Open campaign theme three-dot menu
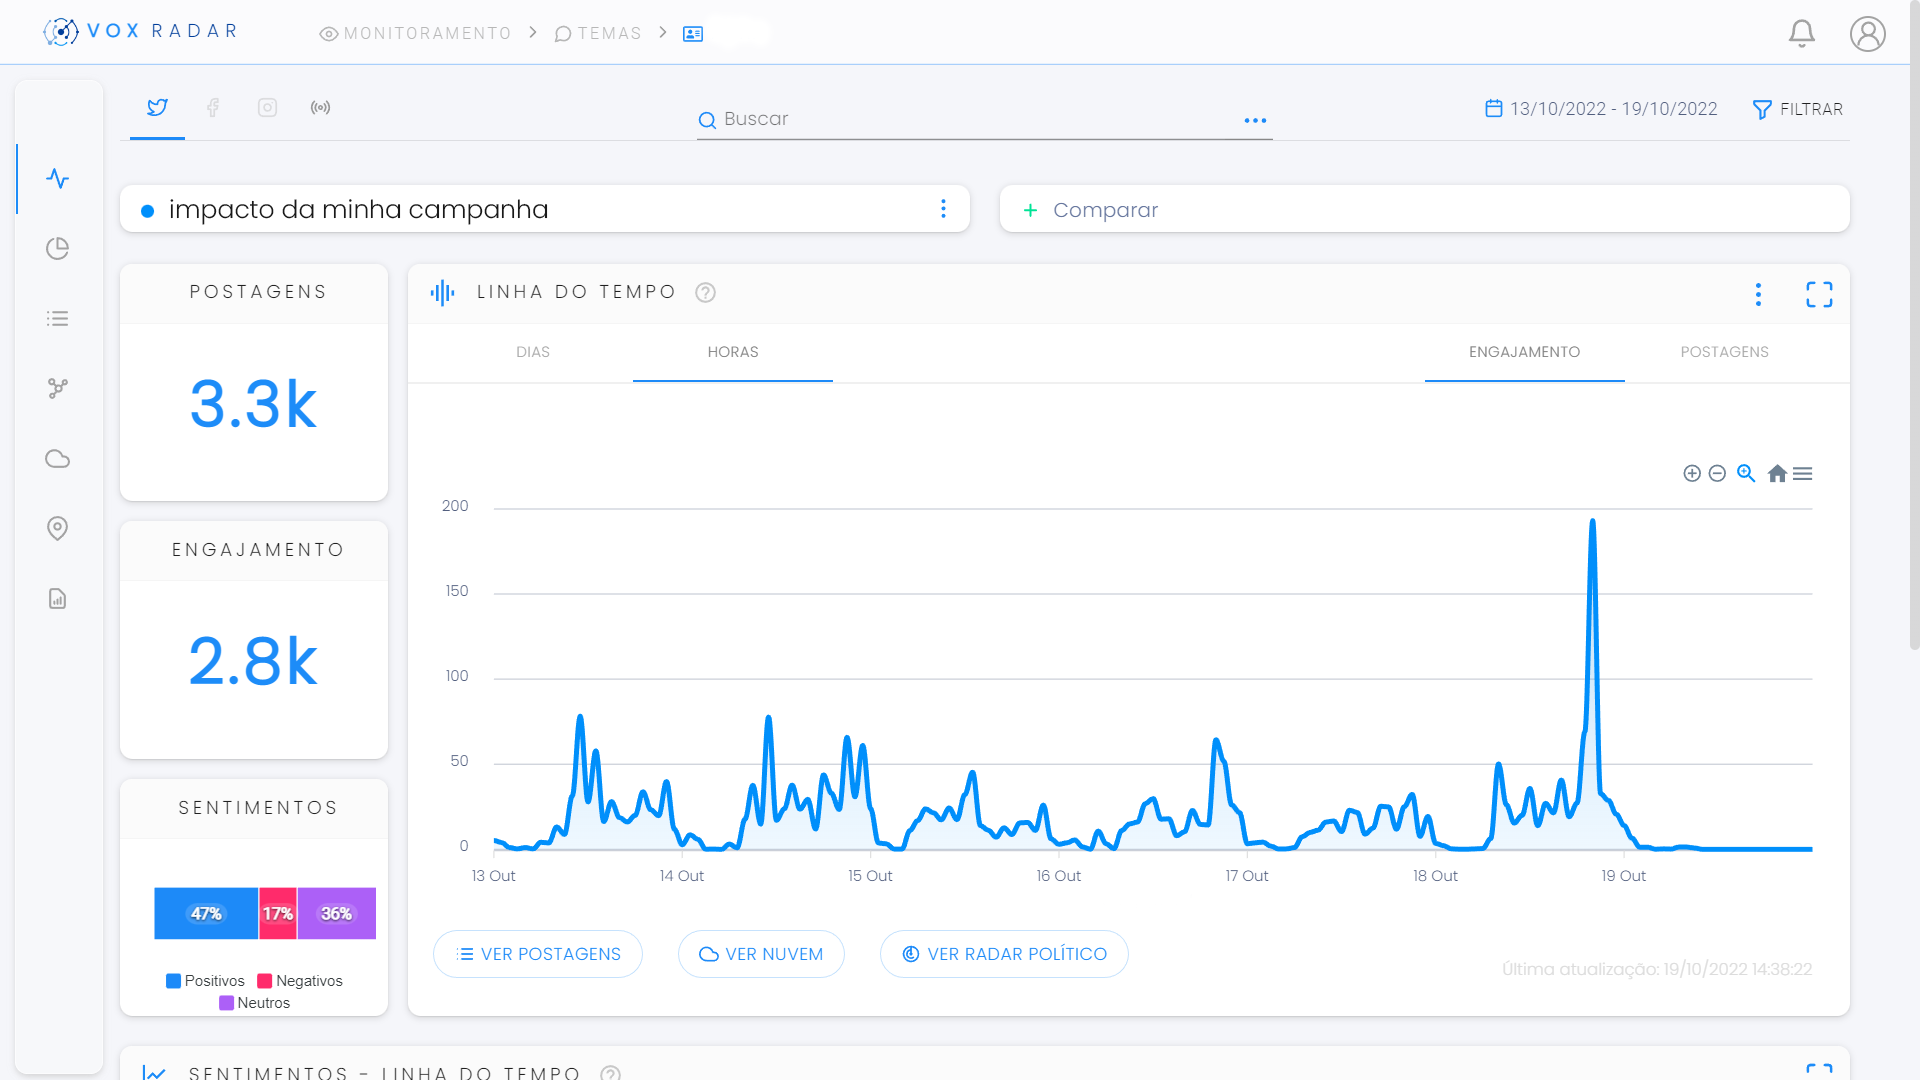The width and height of the screenshot is (1920, 1080). pyautogui.click(x=943, y=208)
